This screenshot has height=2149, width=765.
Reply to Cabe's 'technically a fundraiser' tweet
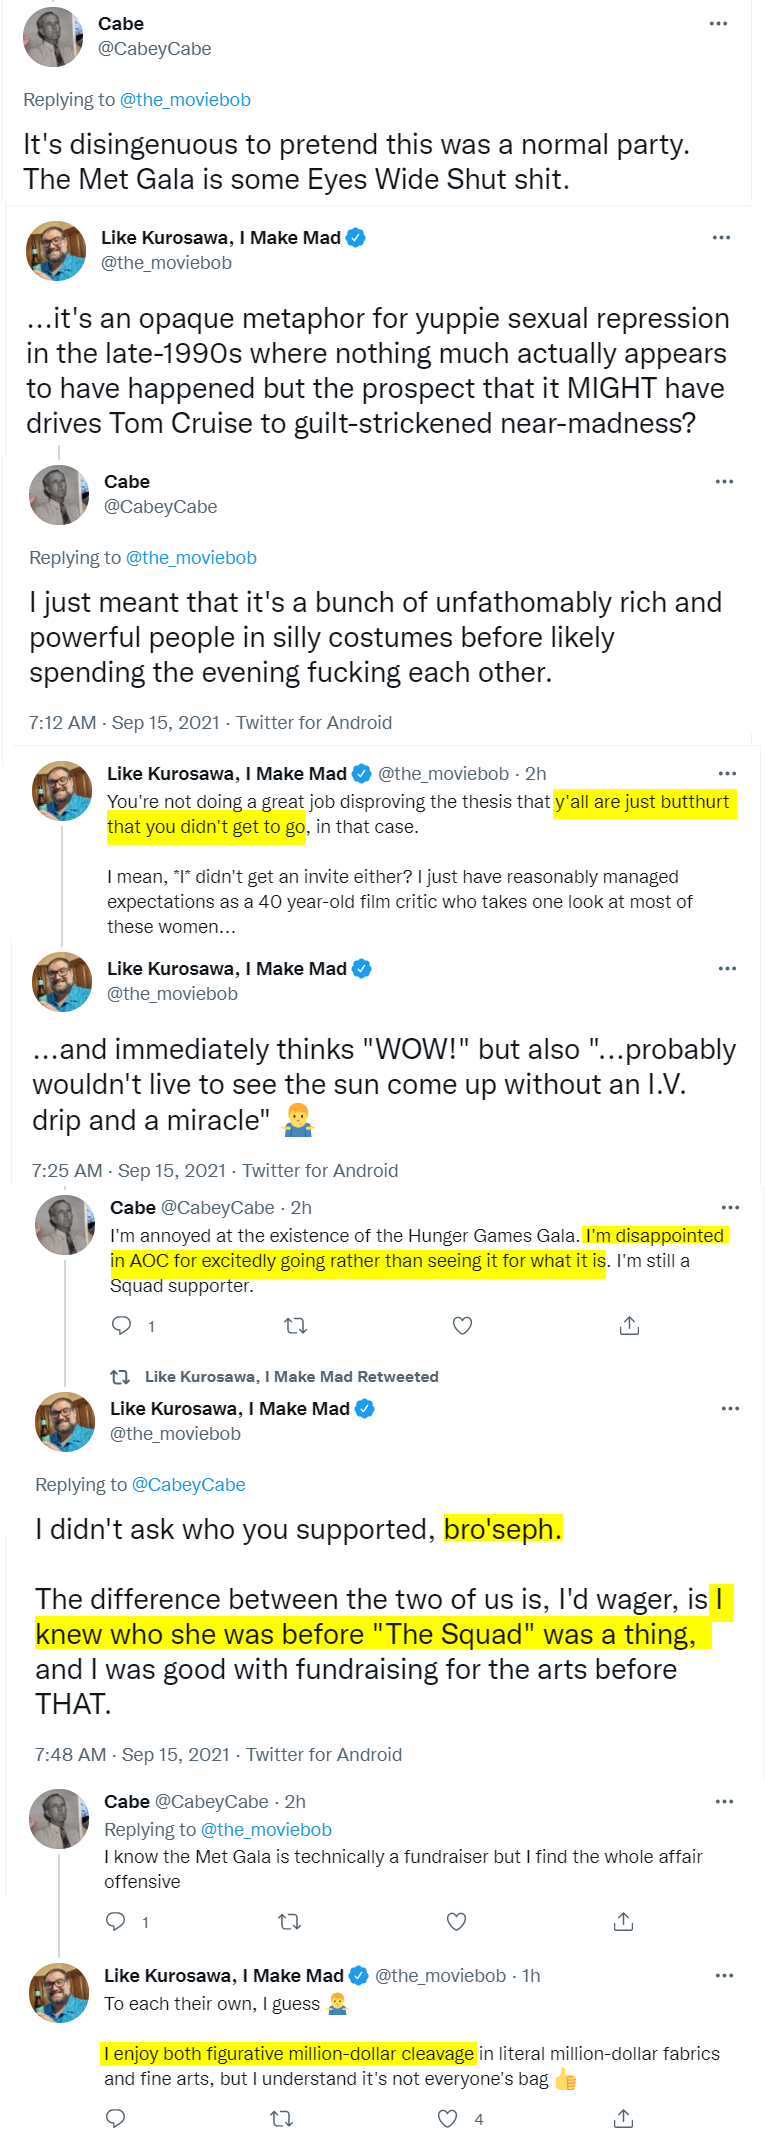[x=116, y=1922]
